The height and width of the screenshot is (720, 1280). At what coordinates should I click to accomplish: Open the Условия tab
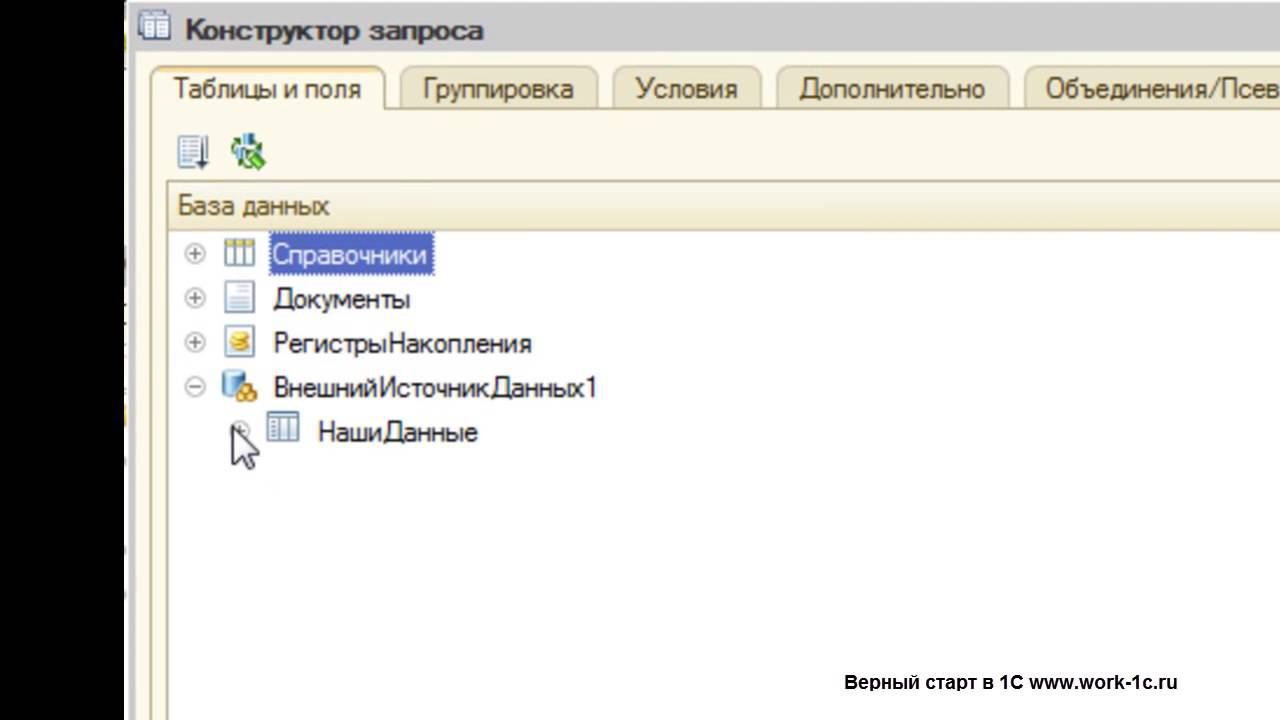686,89
